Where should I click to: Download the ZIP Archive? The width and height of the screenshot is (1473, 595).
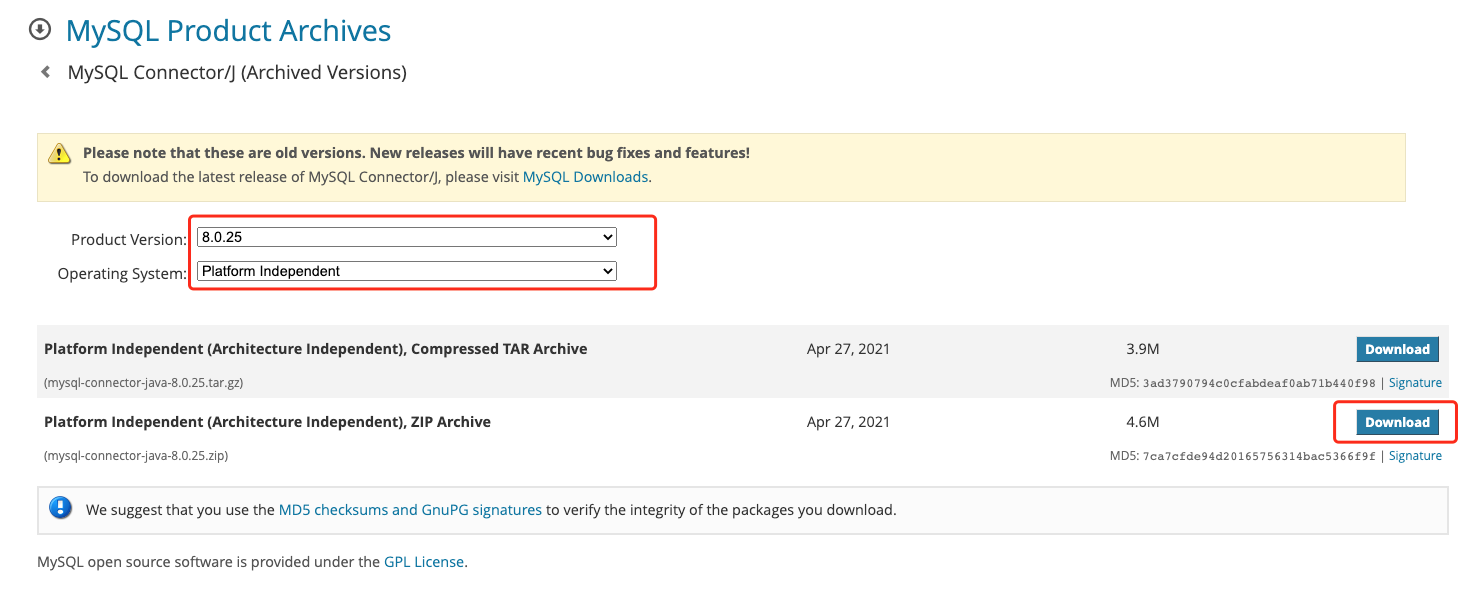tap(1397, 422)
